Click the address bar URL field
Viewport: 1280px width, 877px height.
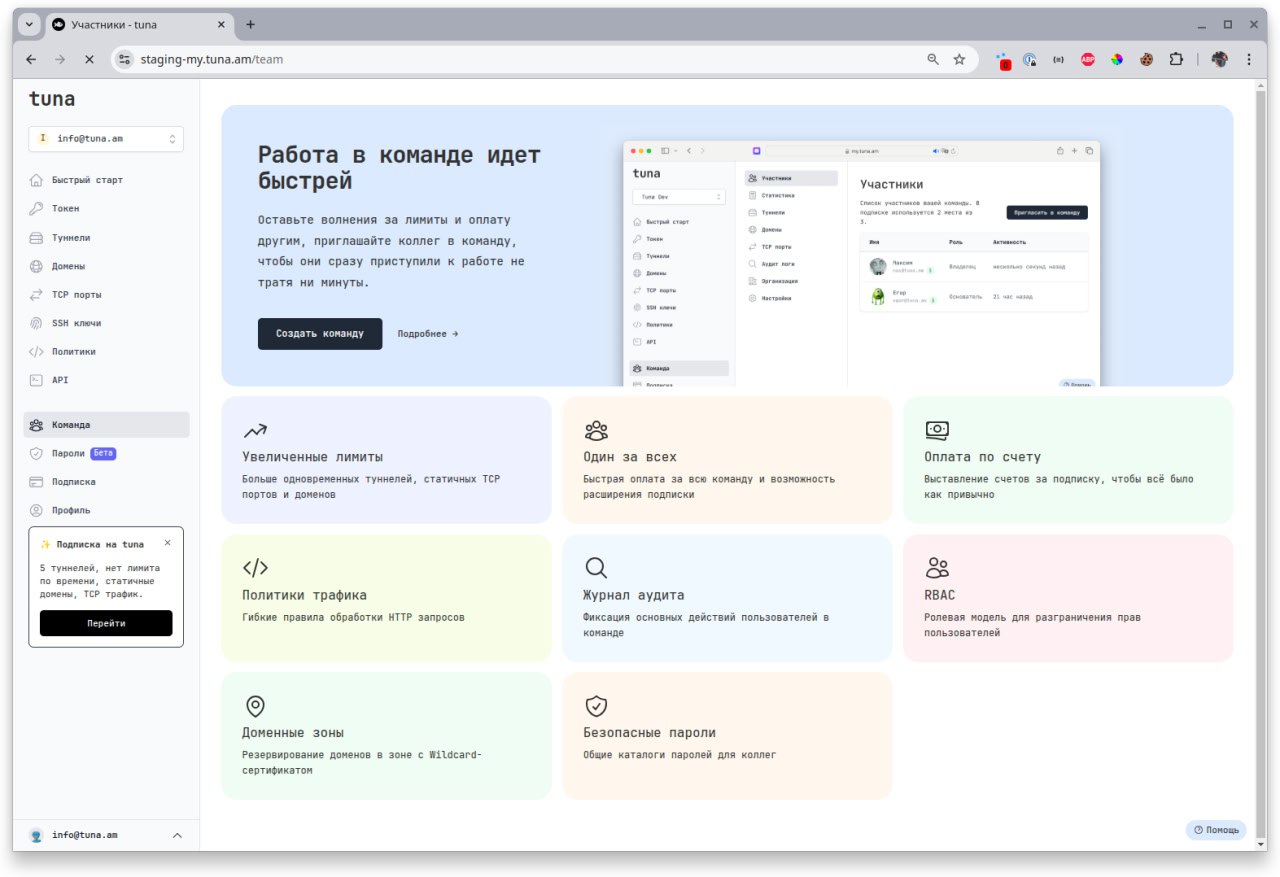(530, 60)
